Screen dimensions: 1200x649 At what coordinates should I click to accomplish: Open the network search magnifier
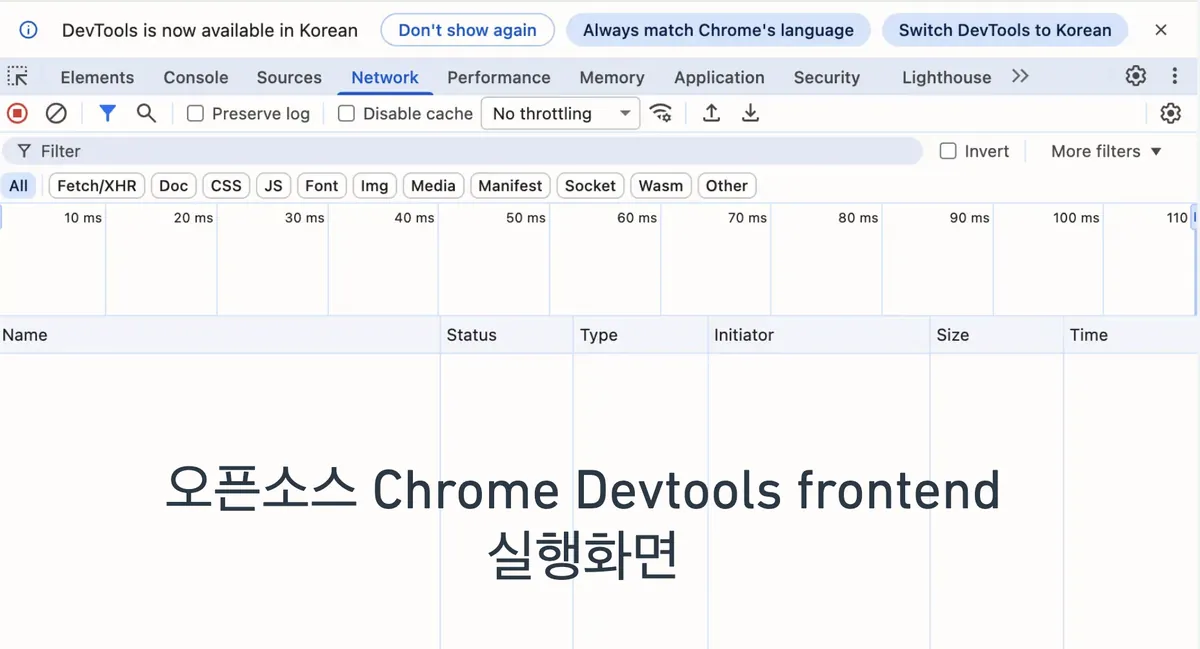[x=146, y=114]
